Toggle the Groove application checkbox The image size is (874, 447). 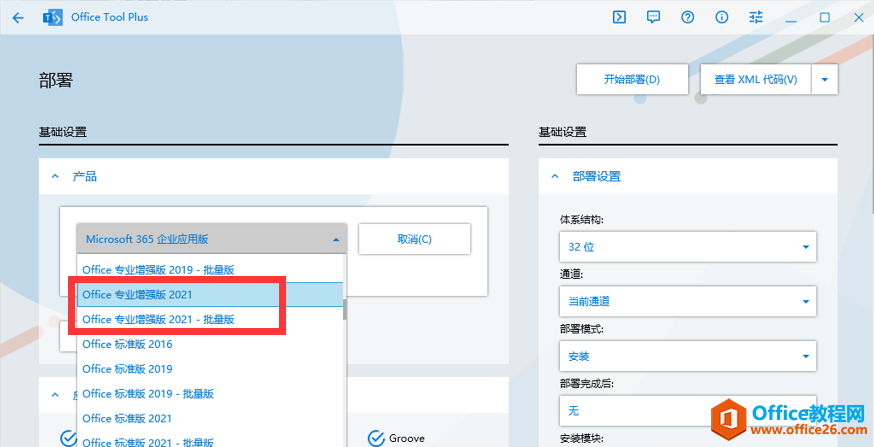point(377,438)
